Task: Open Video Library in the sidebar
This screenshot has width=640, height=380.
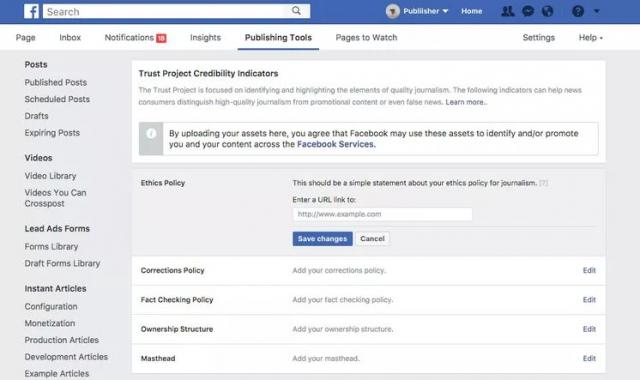Action: point(50,176)
